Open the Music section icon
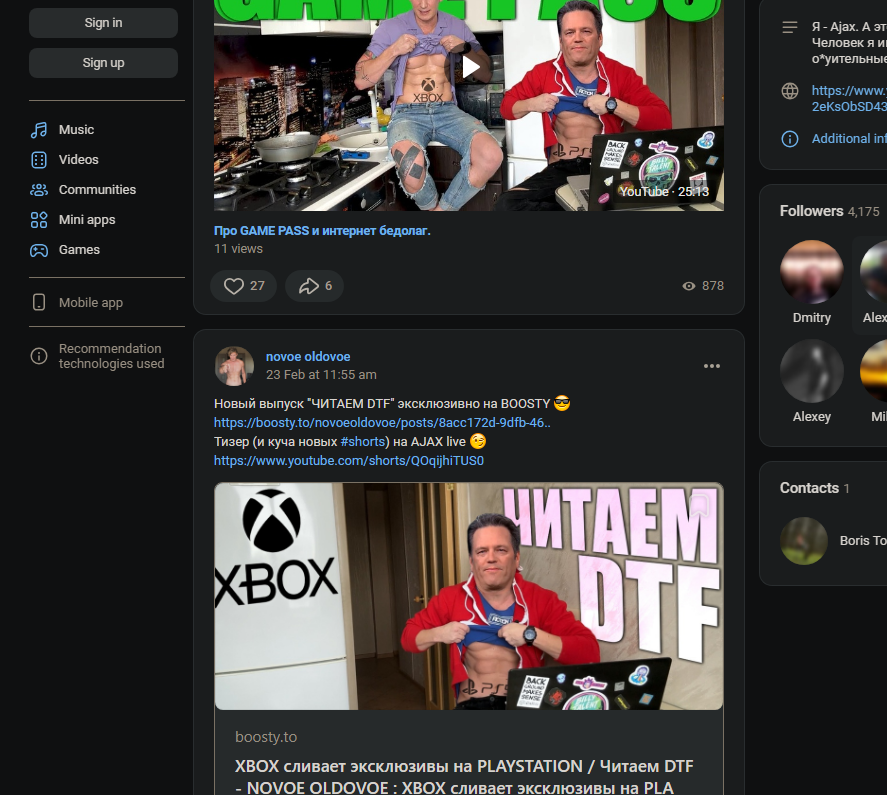The height and width of the screenshot is (795, 887). pyautogui.click(x=39, y=130)
